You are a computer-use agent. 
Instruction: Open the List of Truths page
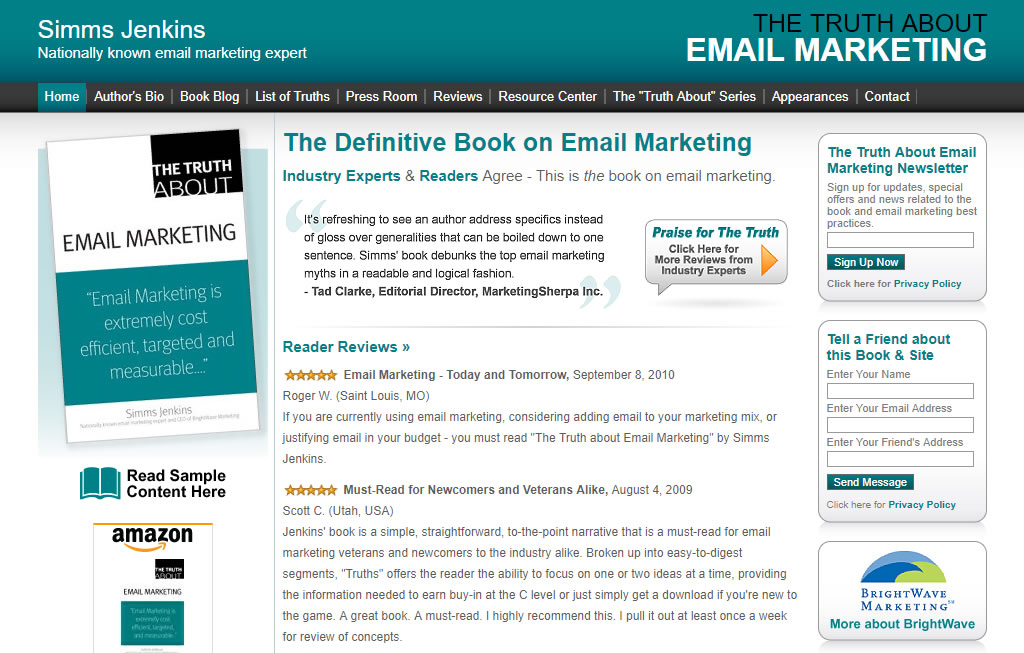293,97
